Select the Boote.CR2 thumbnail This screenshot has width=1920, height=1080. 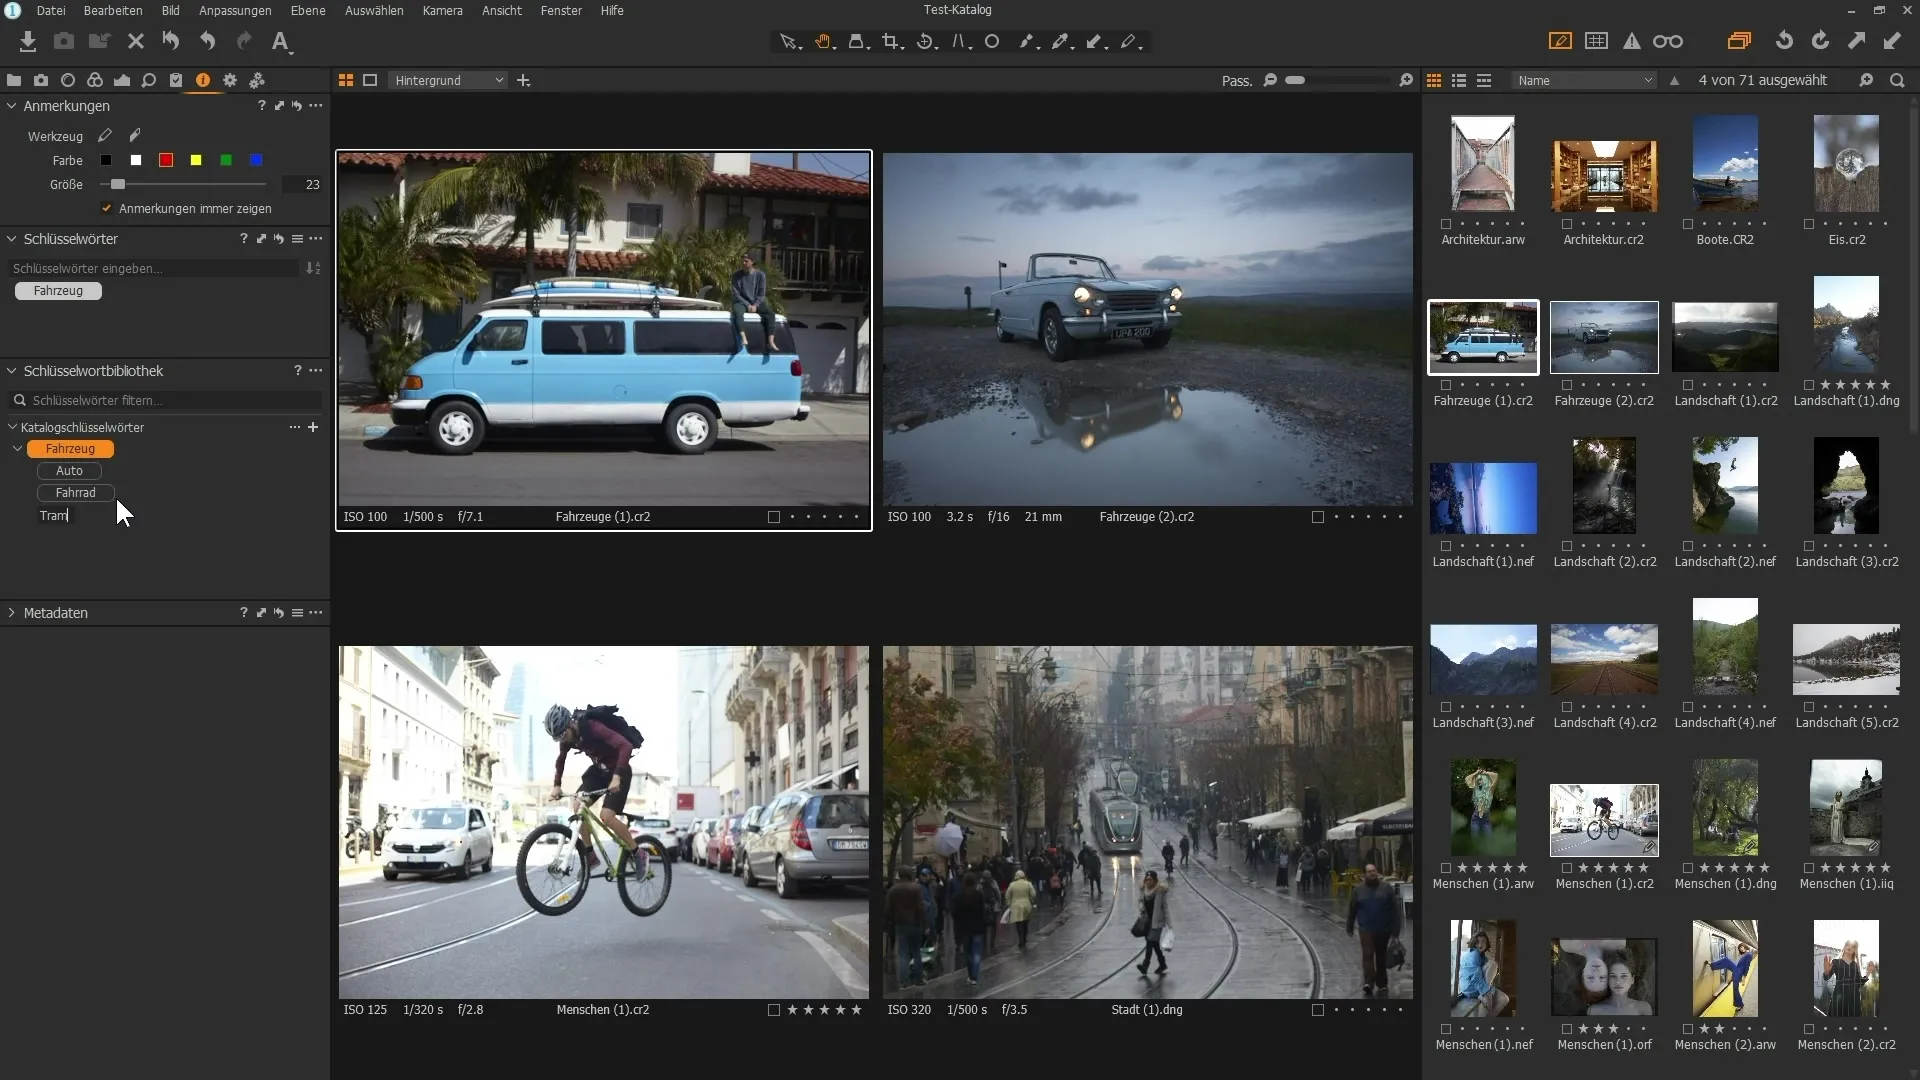point(1725,163)
